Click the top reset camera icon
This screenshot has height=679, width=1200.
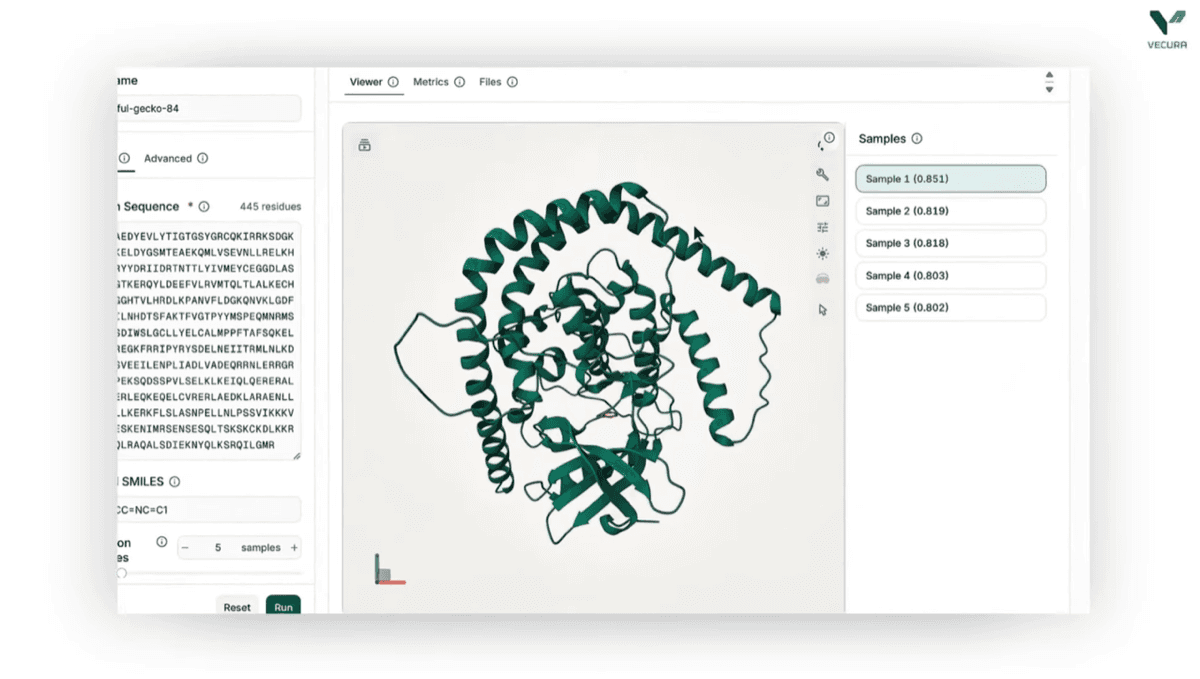tap(823, 144)
